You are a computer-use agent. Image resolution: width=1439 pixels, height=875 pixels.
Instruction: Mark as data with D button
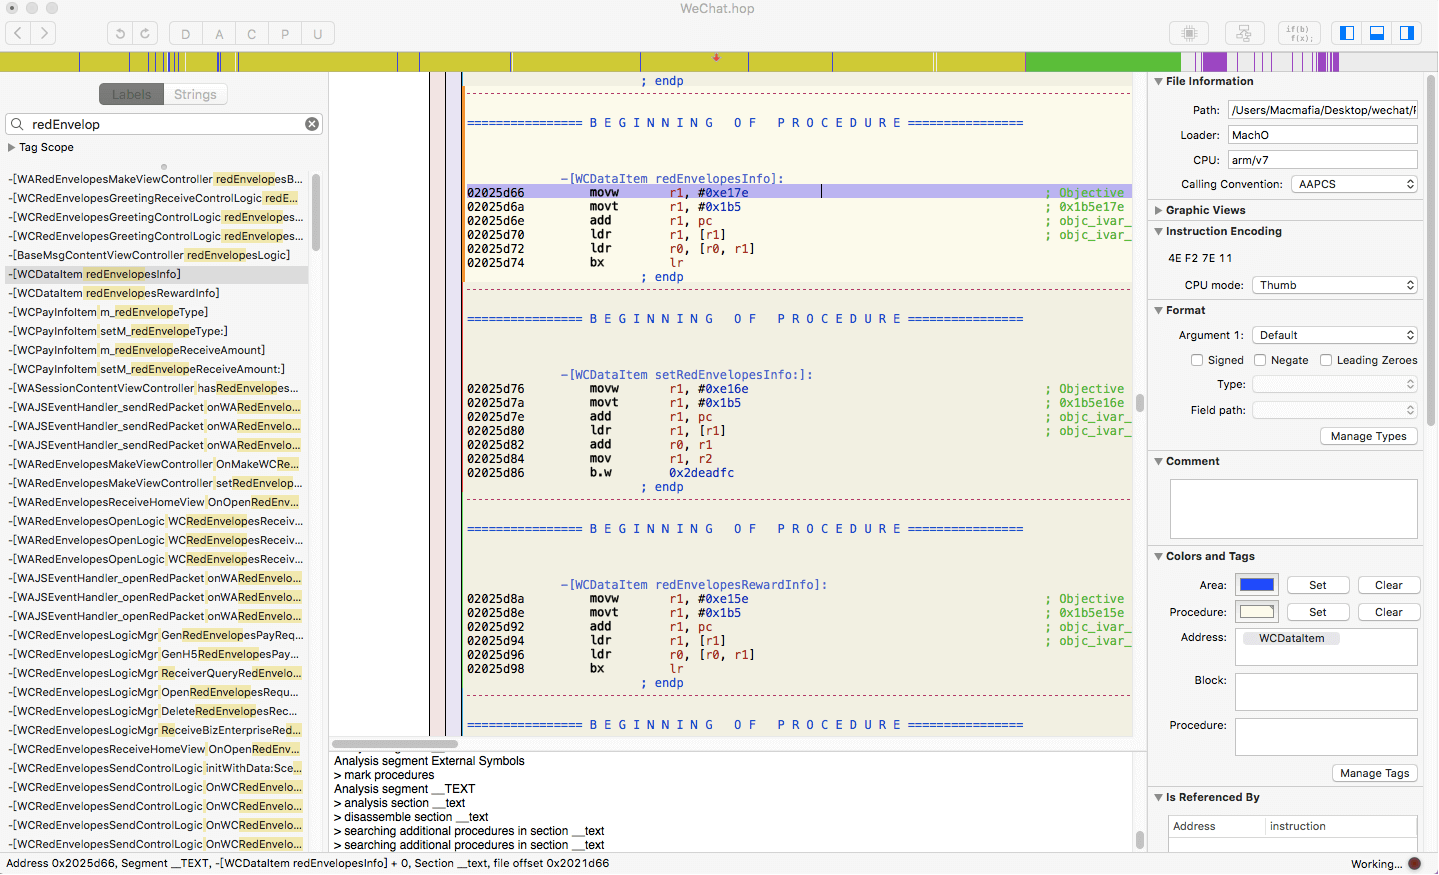(x=185, y=33)
